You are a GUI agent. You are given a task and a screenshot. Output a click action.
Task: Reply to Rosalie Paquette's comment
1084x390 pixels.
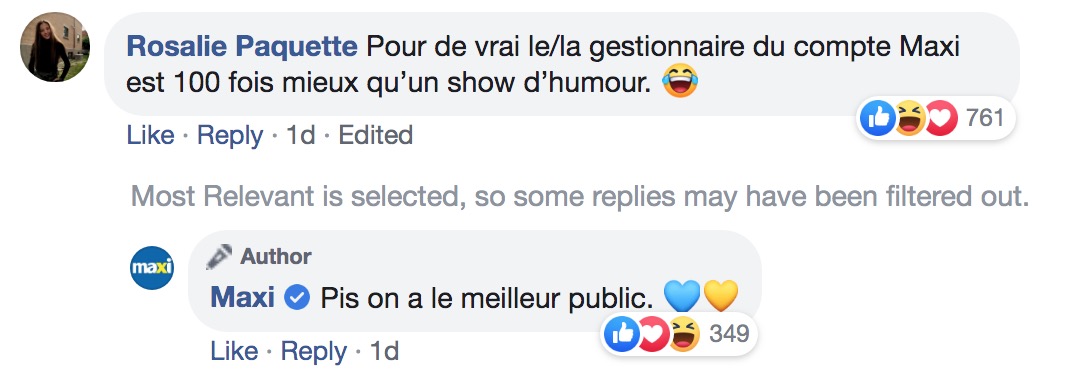click(230, 136)
